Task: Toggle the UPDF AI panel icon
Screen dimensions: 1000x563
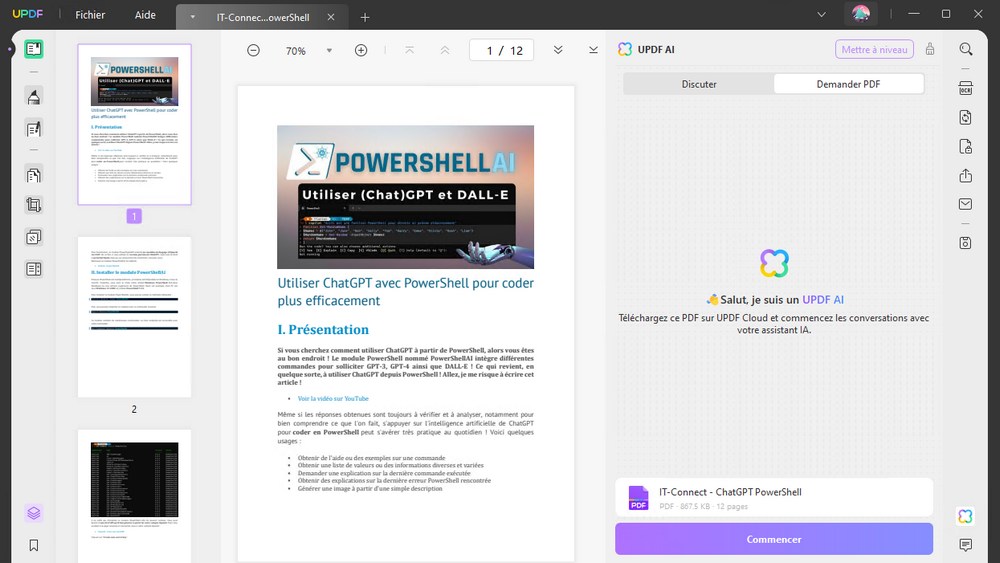Action: click(x=965, y=516)
